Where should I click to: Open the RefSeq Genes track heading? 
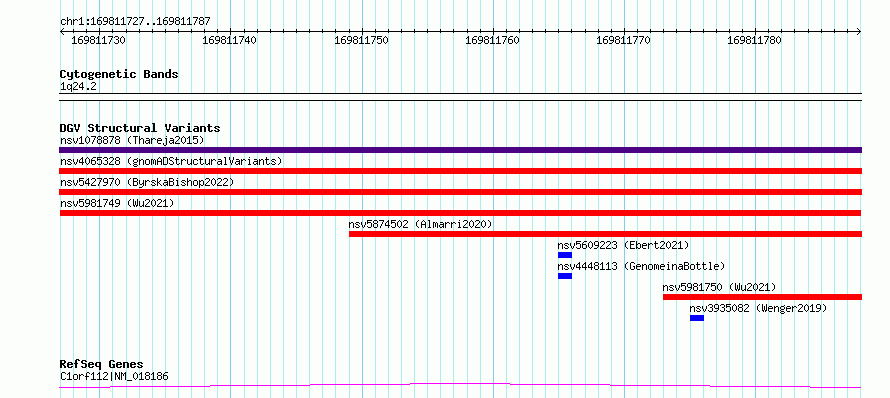(x=101, y=365)
